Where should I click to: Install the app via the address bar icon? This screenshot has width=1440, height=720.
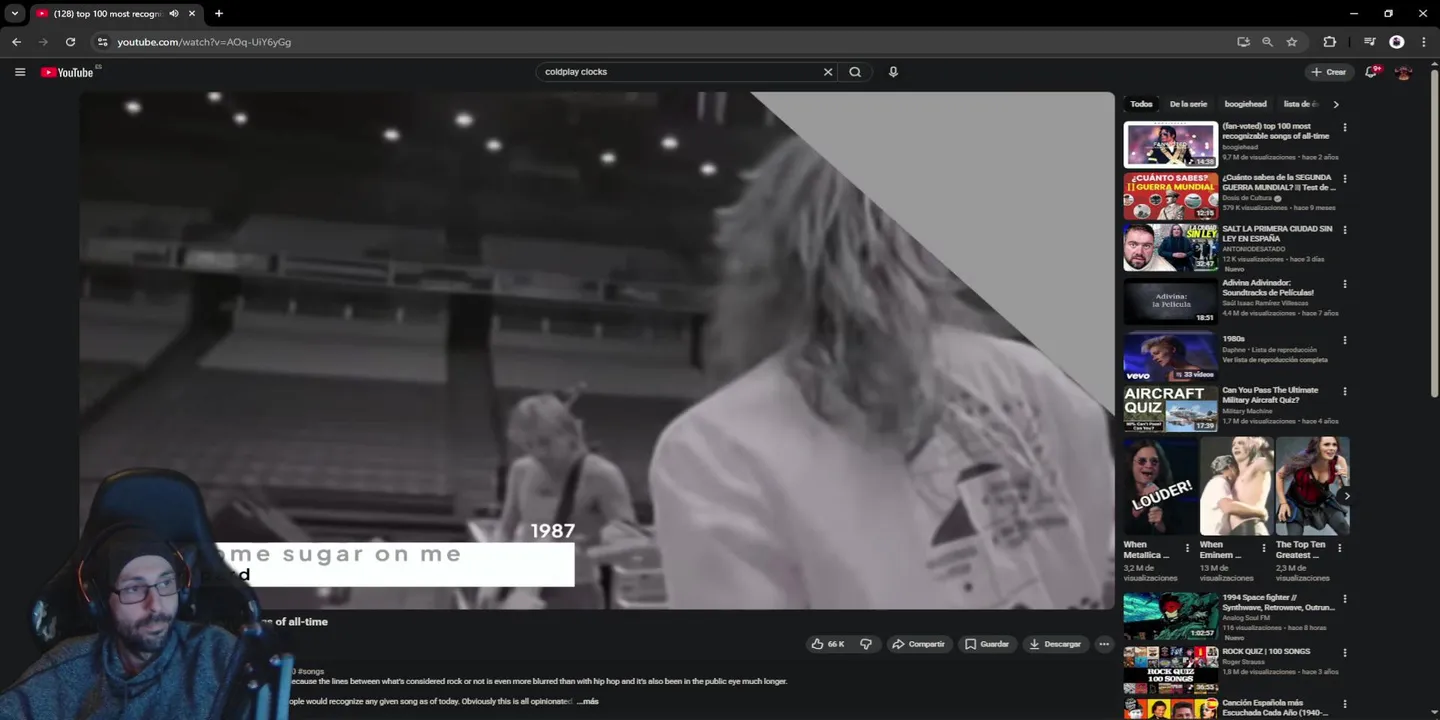(x=1243, y=42)
